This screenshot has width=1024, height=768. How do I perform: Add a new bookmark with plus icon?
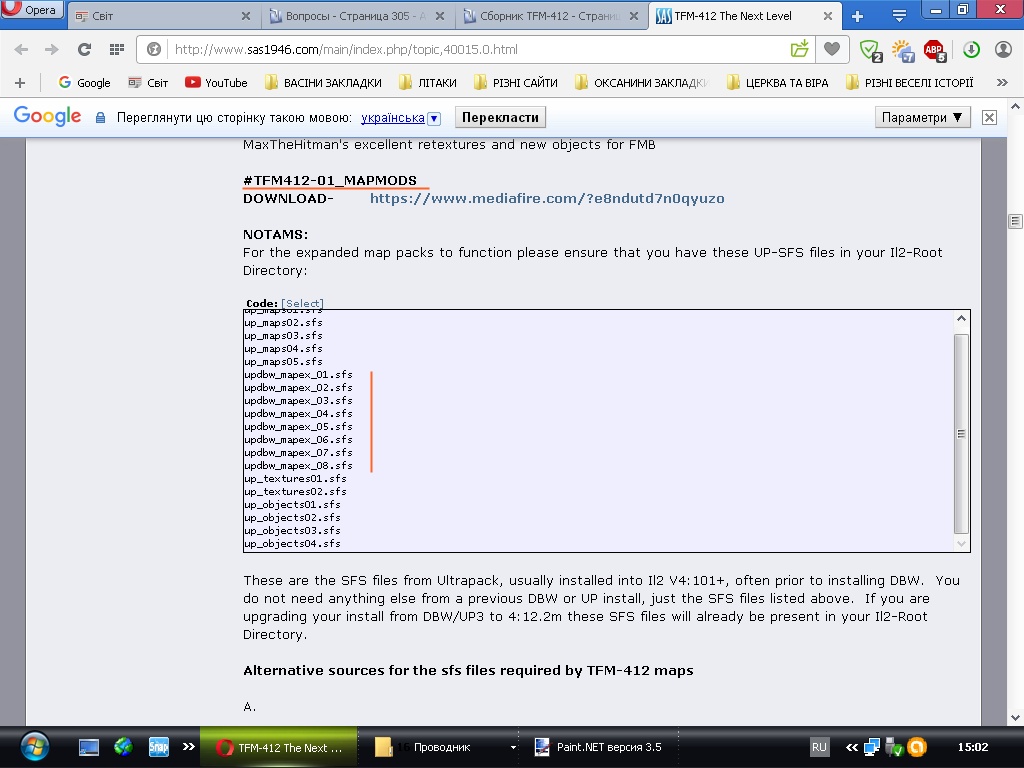point(20,83)
